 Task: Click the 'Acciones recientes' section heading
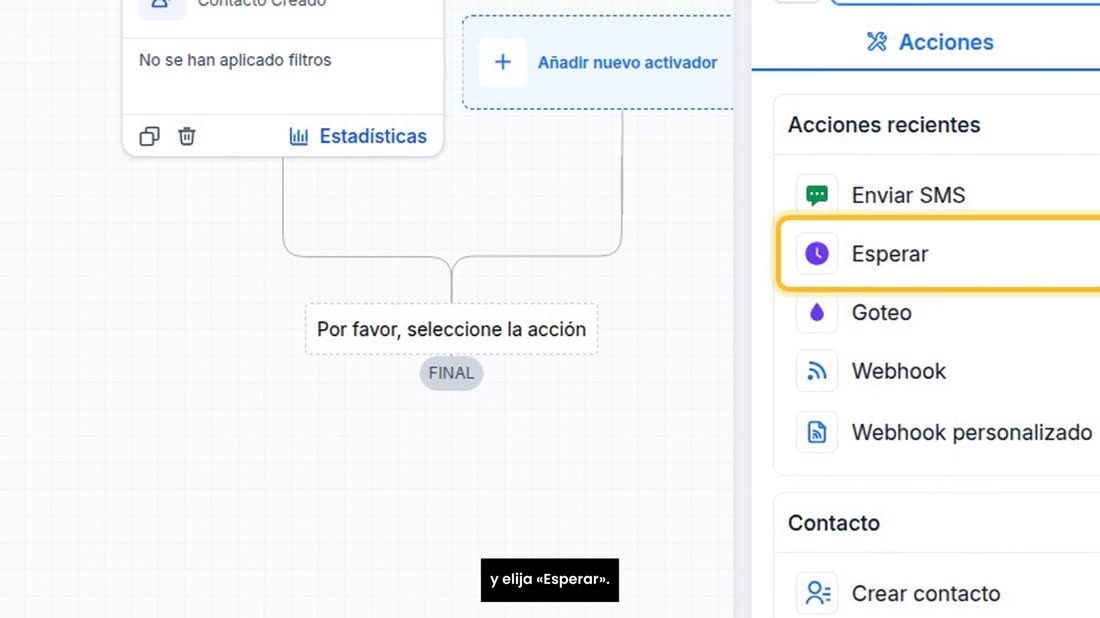pyautogui.click(x=884, y=125)
